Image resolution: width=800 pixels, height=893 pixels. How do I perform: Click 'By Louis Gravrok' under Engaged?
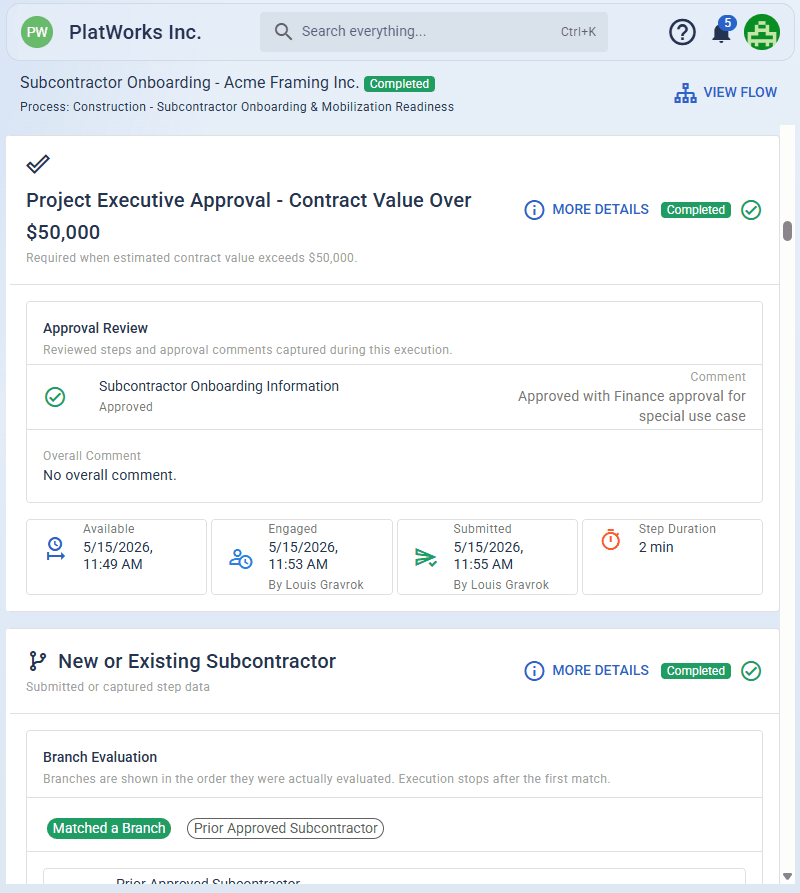coord(315,585)
